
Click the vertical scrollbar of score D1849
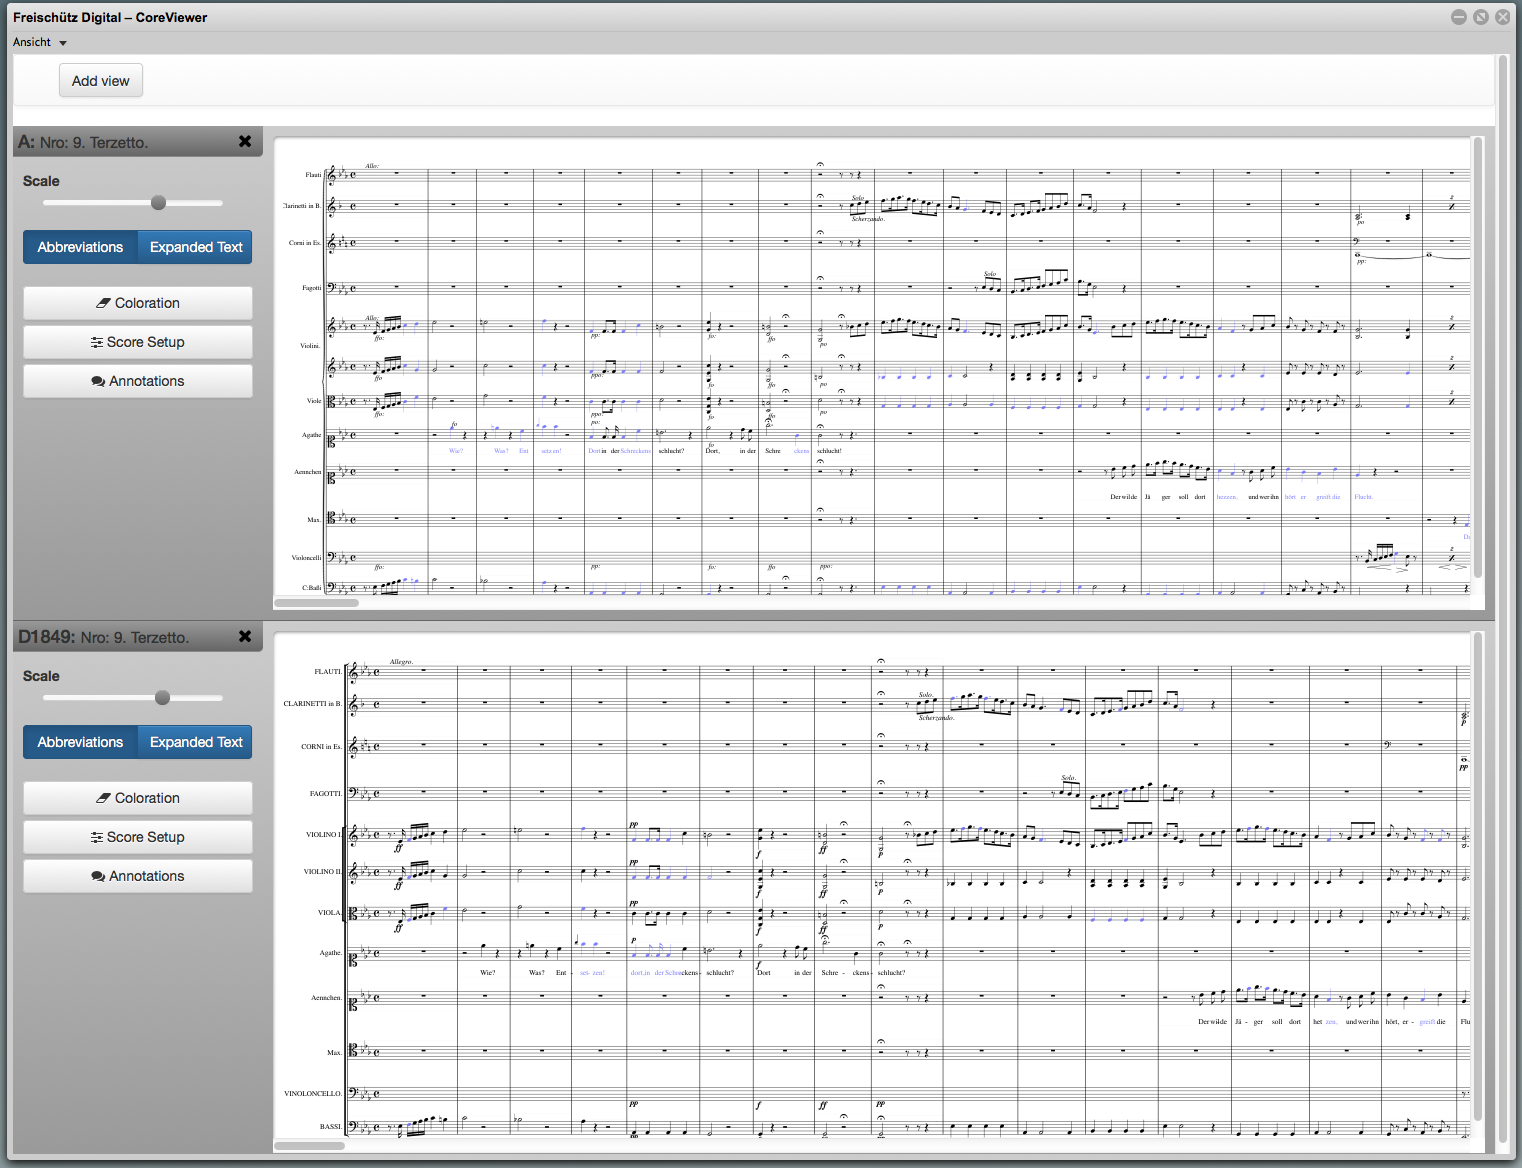[x=1477, y=876]
